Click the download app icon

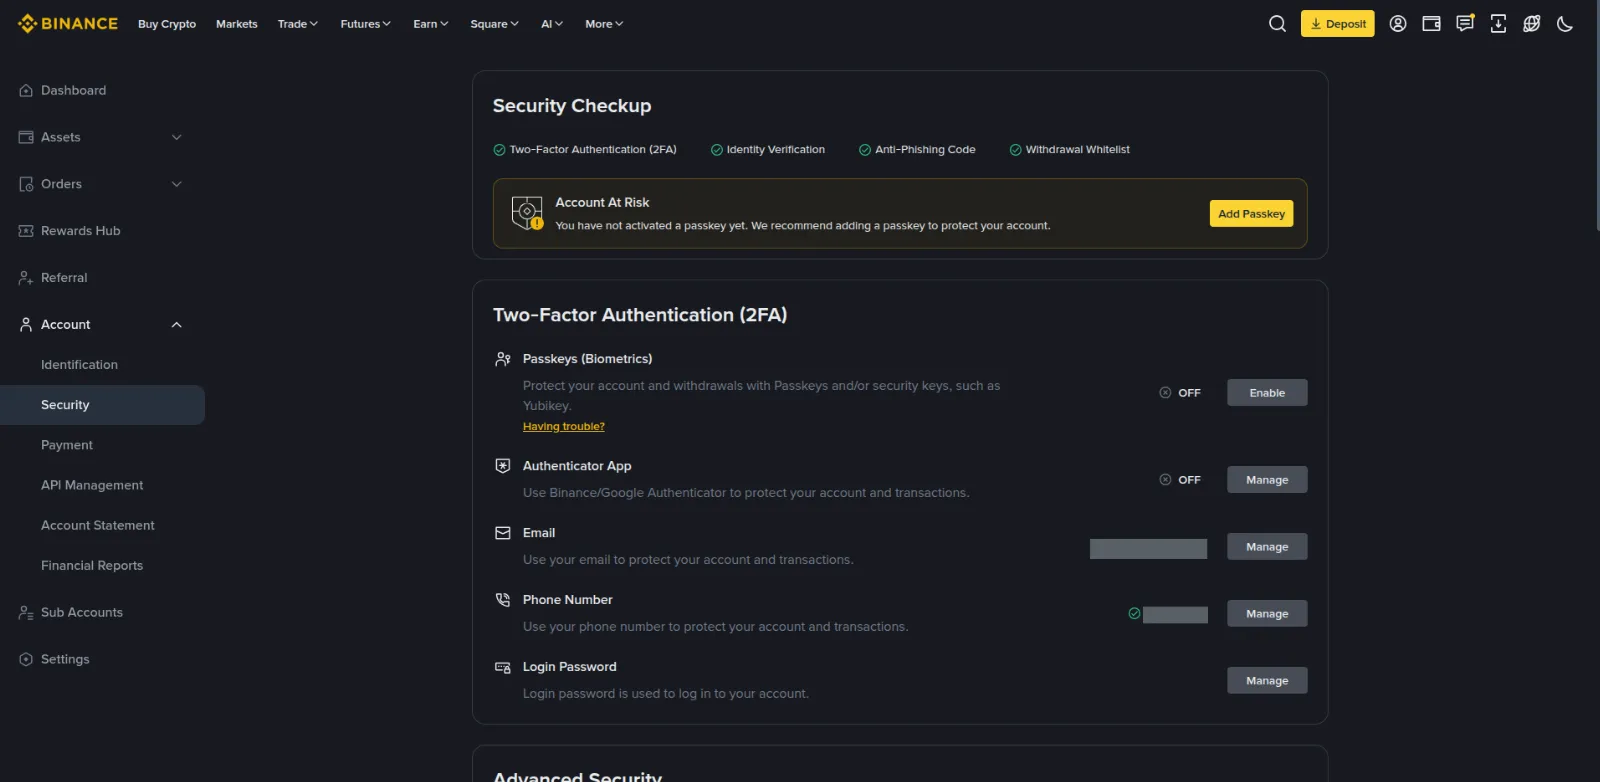(x=1498, y=23)
